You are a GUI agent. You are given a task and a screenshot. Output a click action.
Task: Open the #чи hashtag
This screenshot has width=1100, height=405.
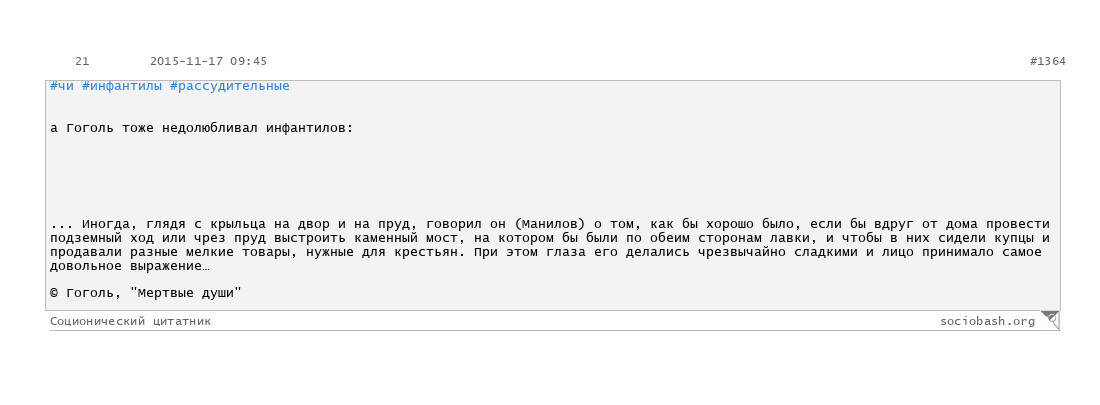click(x=62, y=86)
